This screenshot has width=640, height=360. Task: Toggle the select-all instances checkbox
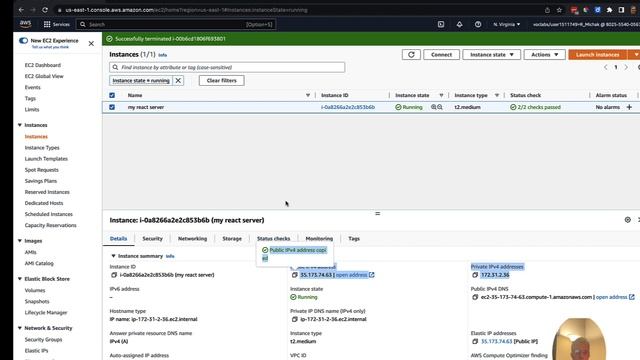tap(112, 95)
